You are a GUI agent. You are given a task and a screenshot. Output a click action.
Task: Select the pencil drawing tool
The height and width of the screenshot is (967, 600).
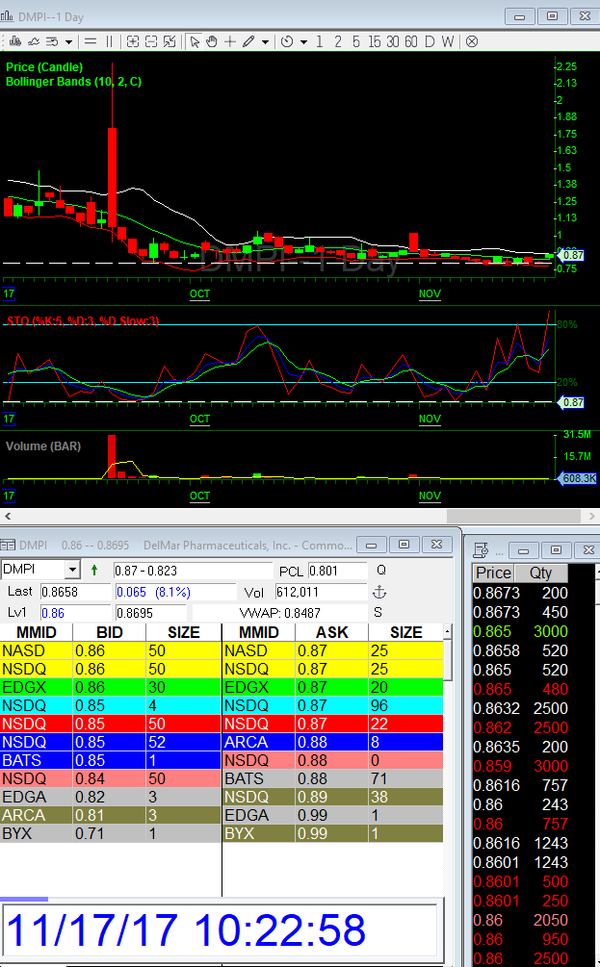tap(248, 41)
